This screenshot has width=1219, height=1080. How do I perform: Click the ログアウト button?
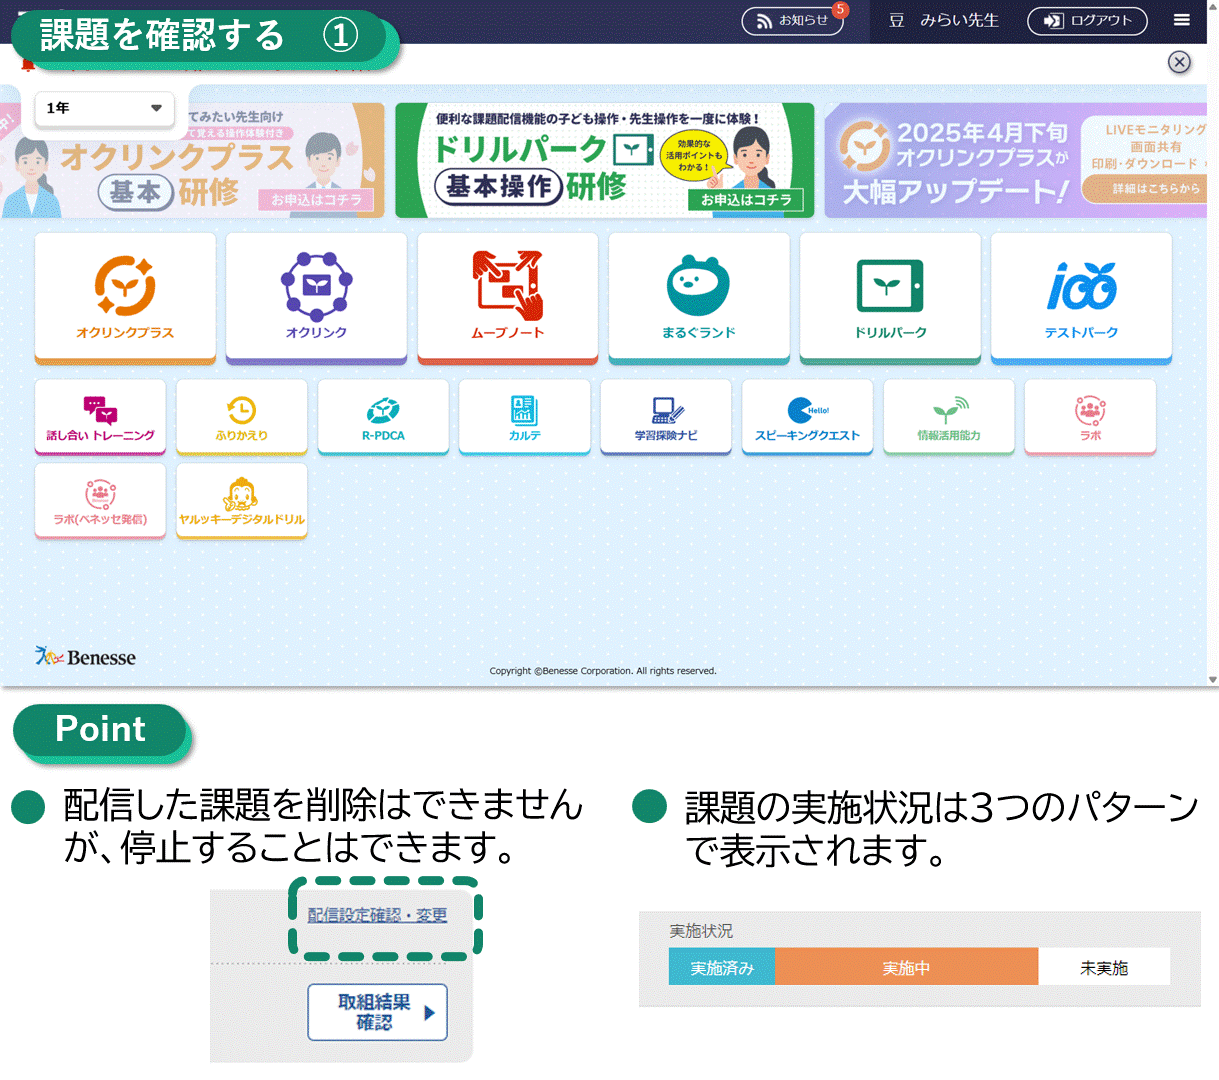point(1087,21)
